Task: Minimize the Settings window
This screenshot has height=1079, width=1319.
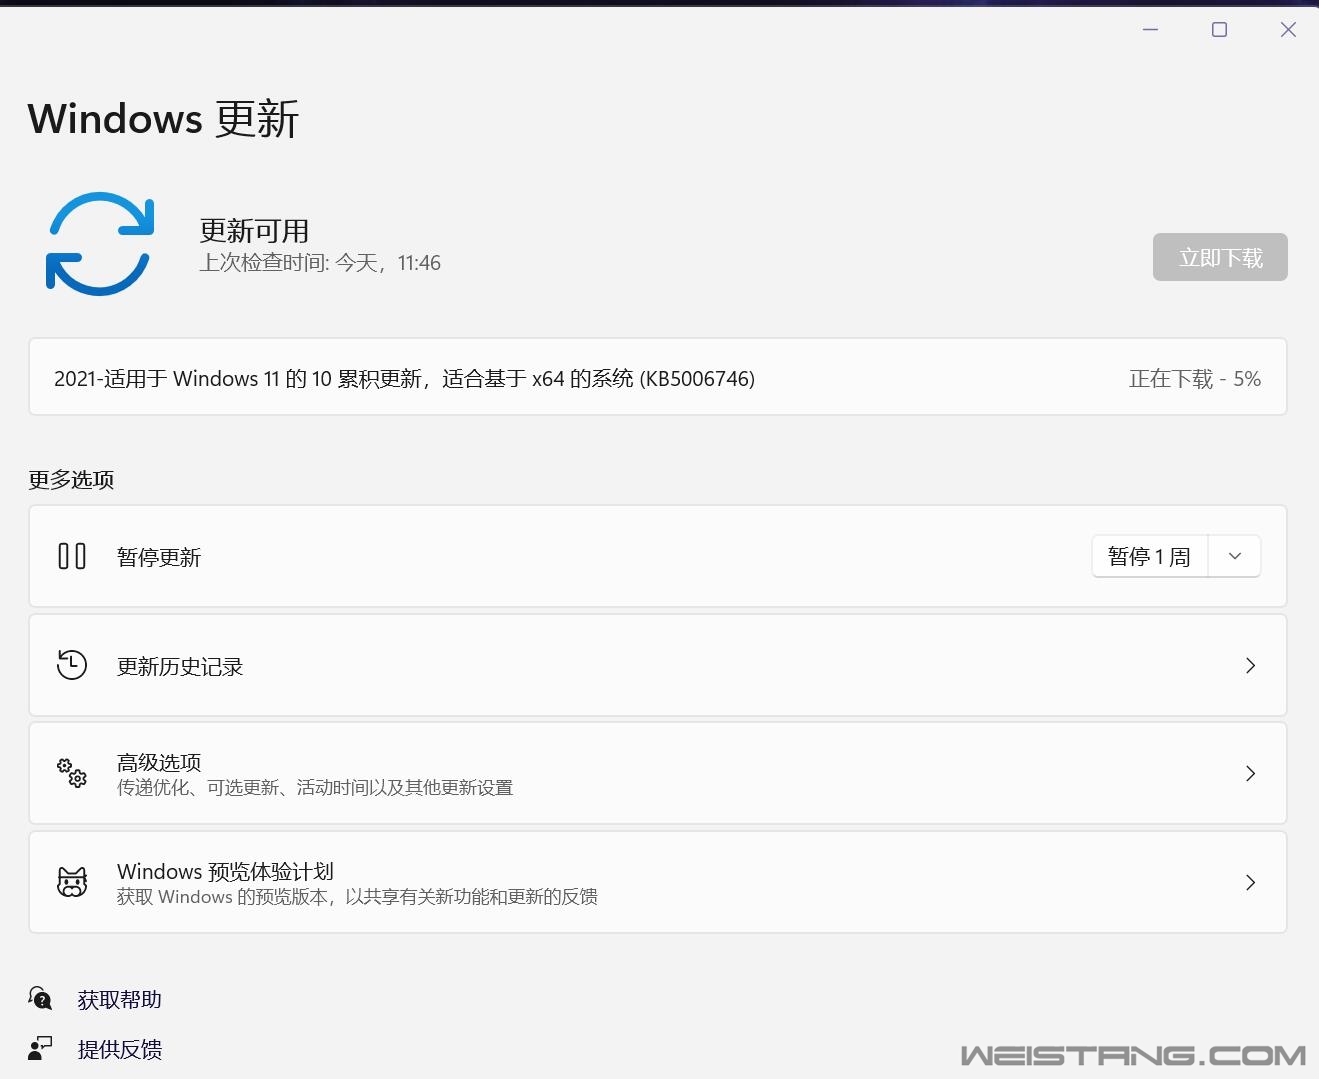Action: 1150,30
